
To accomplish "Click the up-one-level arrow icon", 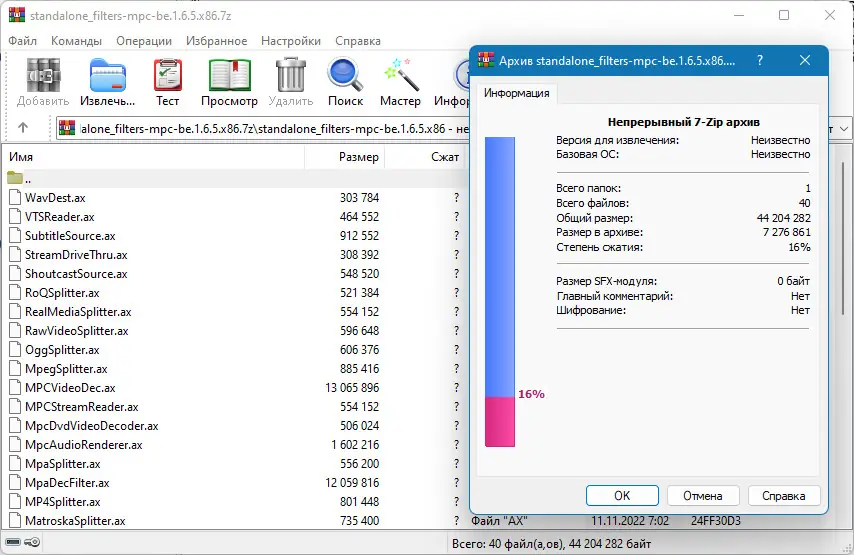I will [22, 127].
